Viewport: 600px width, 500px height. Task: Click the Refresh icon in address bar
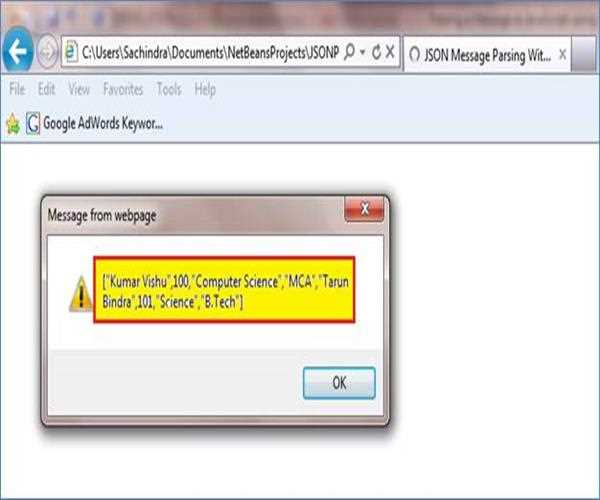coord(377,52)
